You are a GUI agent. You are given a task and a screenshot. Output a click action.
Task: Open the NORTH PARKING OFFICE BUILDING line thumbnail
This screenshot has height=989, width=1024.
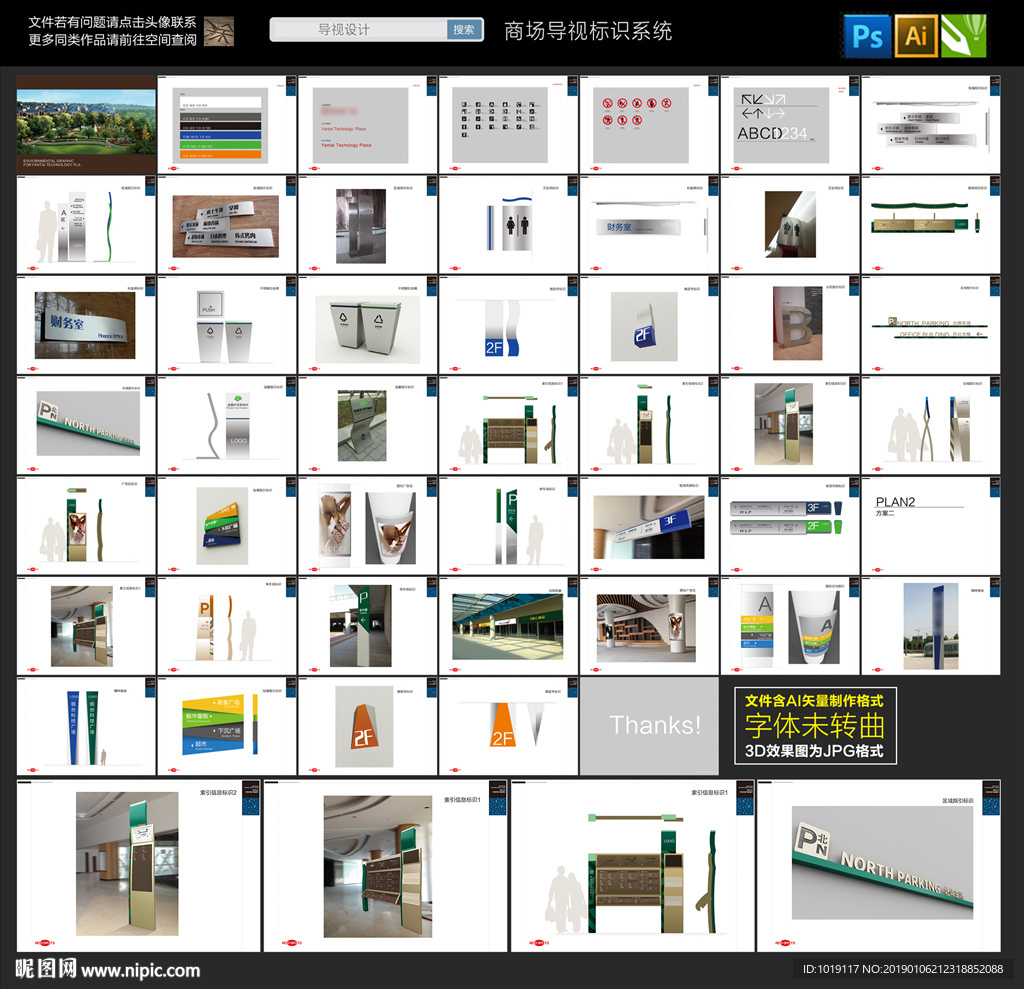pyautogui.click(x=931, y=325)
